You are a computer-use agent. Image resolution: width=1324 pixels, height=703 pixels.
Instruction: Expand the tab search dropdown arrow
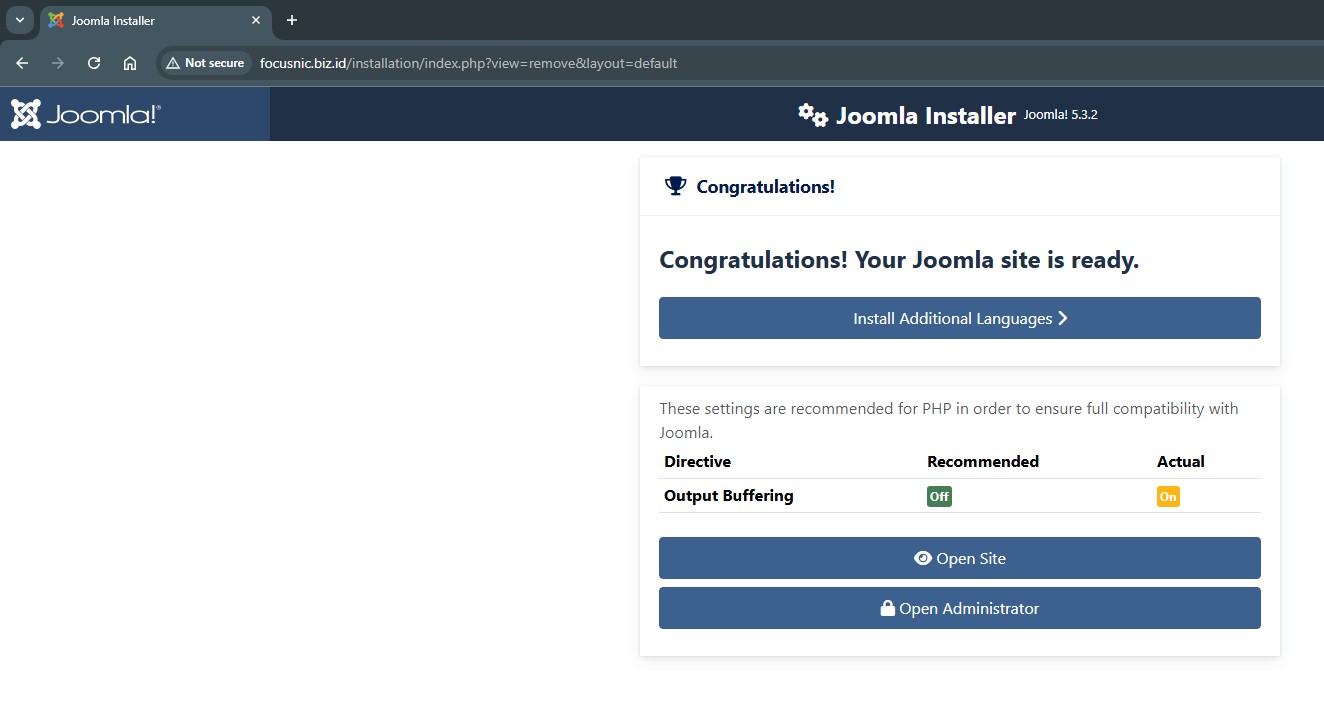click(x=19, y=20)
